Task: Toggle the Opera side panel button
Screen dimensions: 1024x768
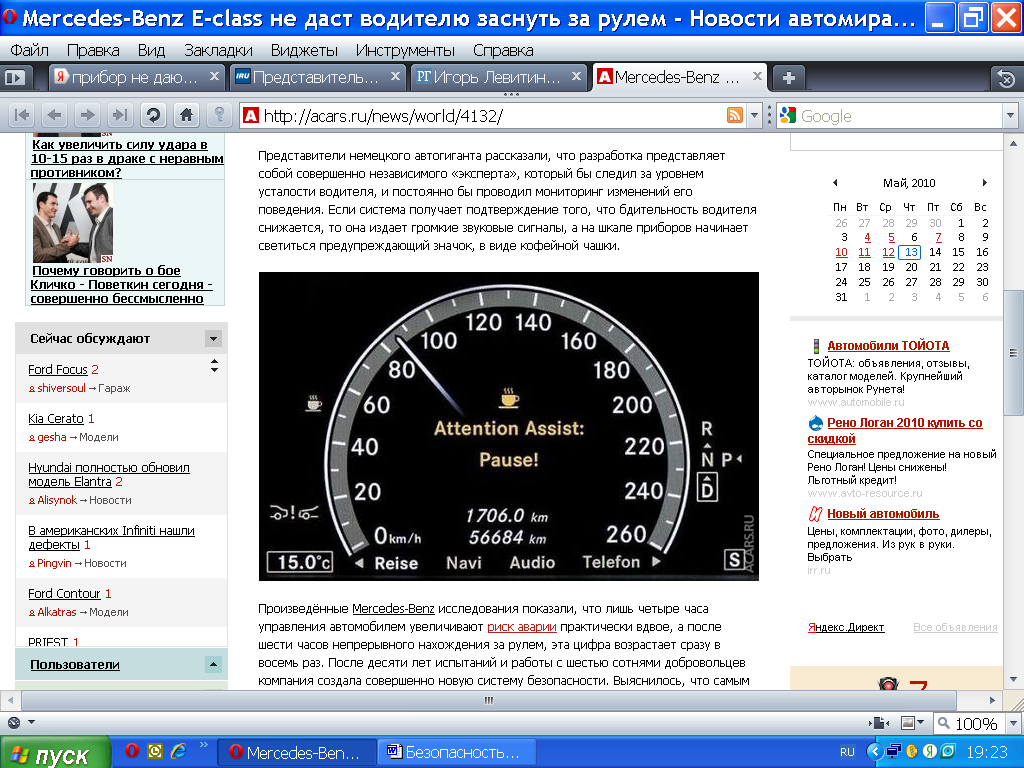Action: pyautogui.click(x=14, y=77)
